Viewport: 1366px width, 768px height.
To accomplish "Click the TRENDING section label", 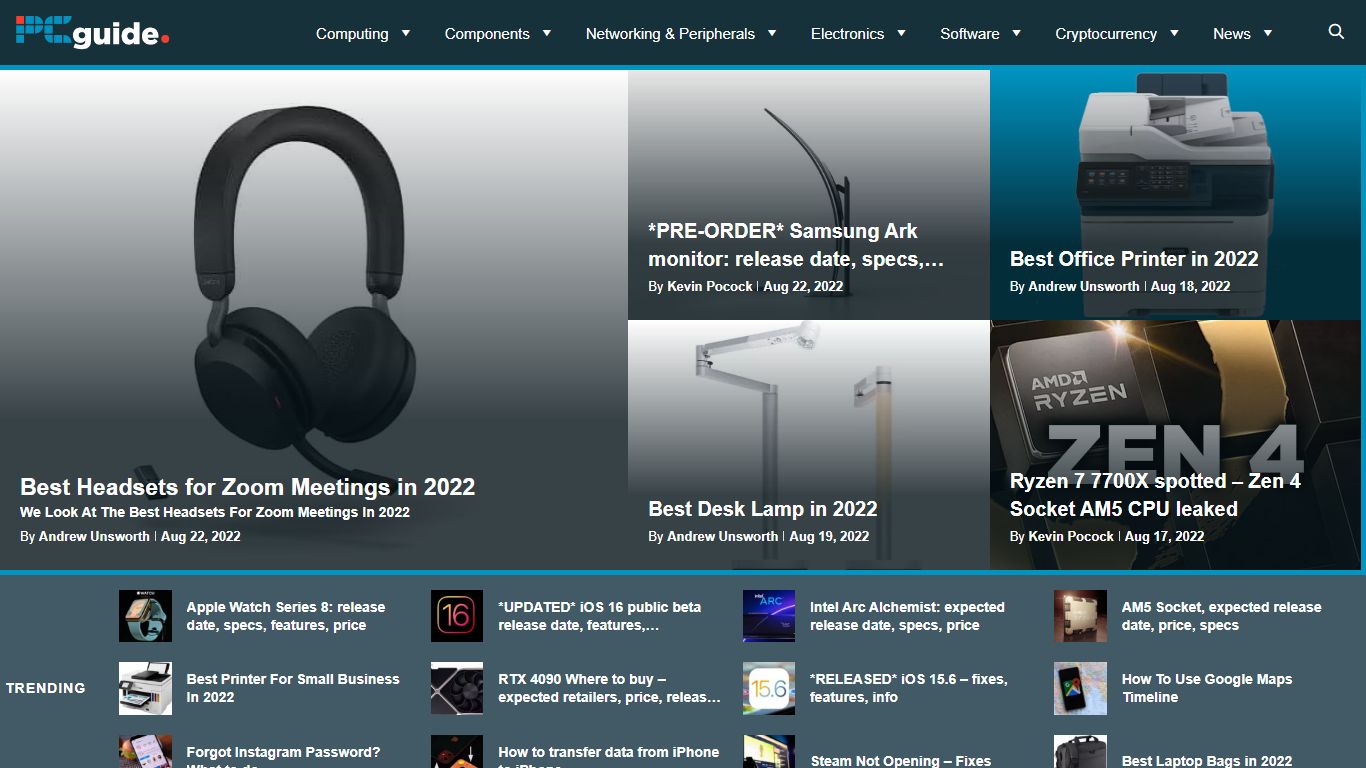I will [x=46, y=688].
